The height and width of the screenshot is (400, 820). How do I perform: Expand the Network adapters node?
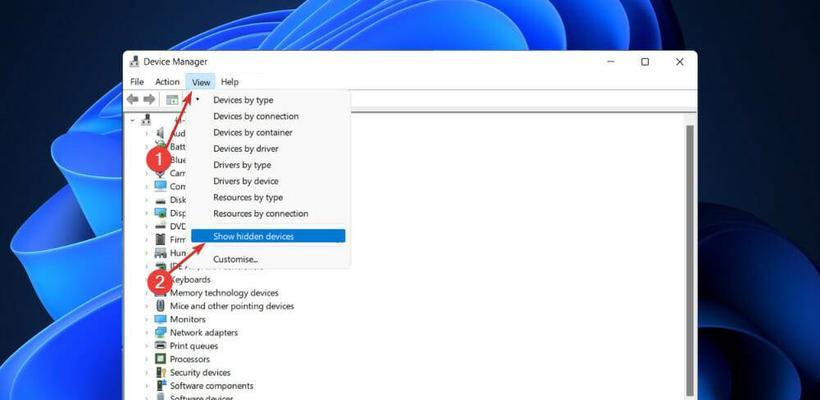(147, 333)
